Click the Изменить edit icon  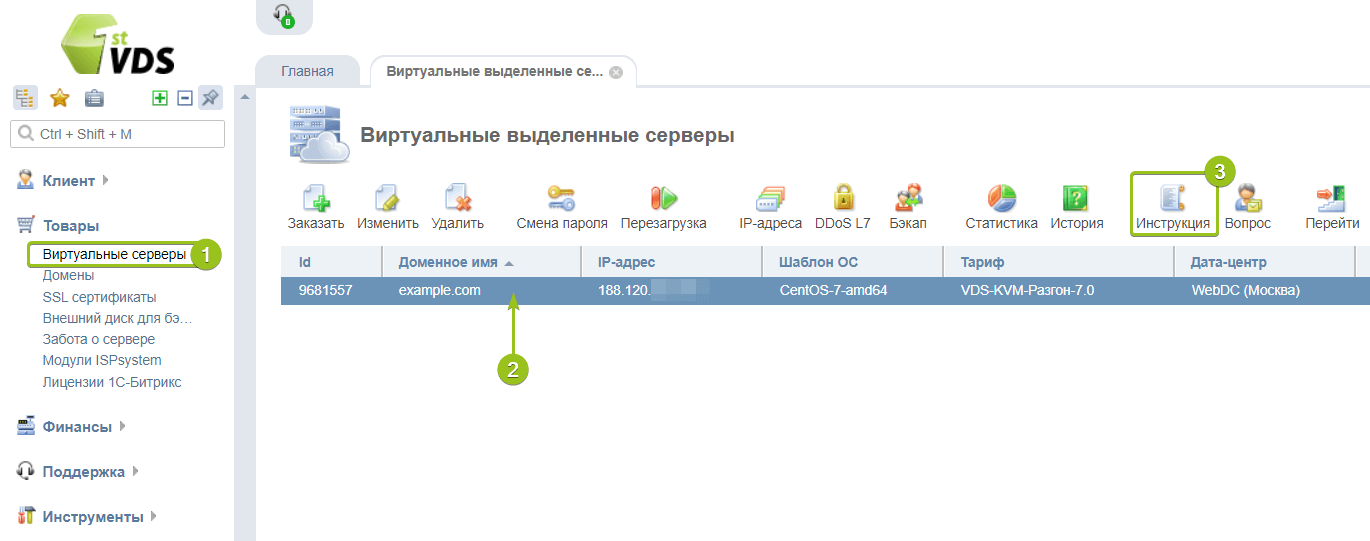[387, 198]
